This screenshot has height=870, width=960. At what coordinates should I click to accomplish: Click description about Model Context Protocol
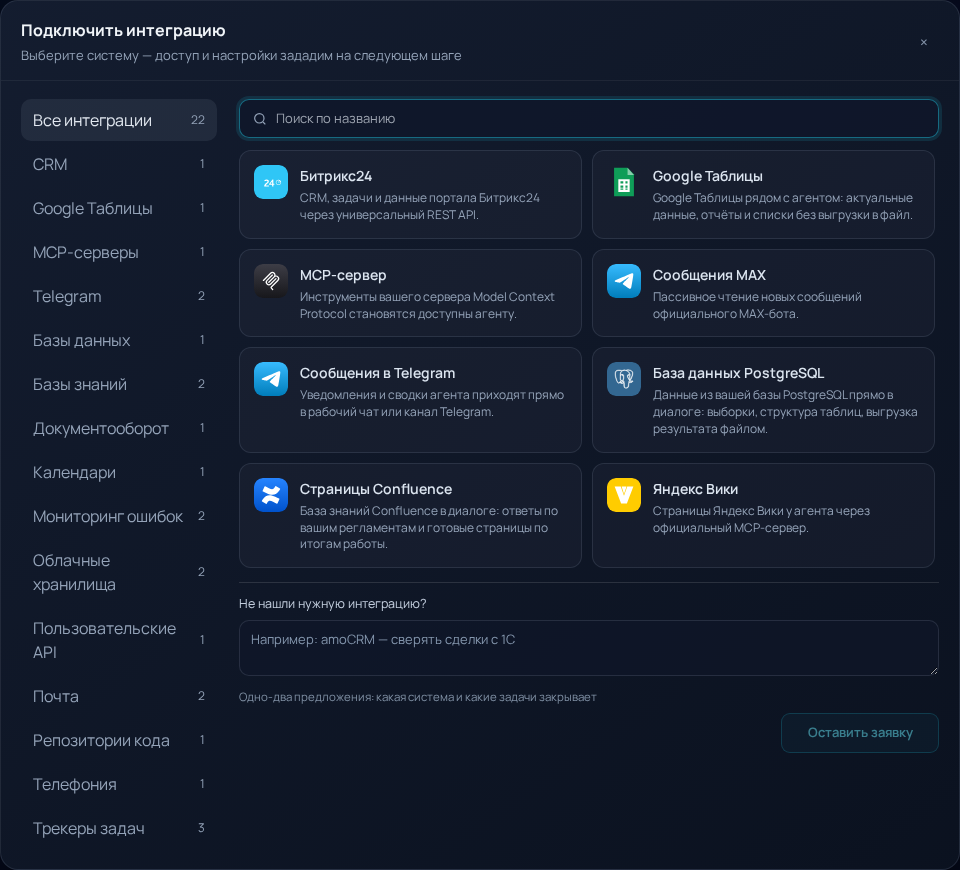point(427,305)
